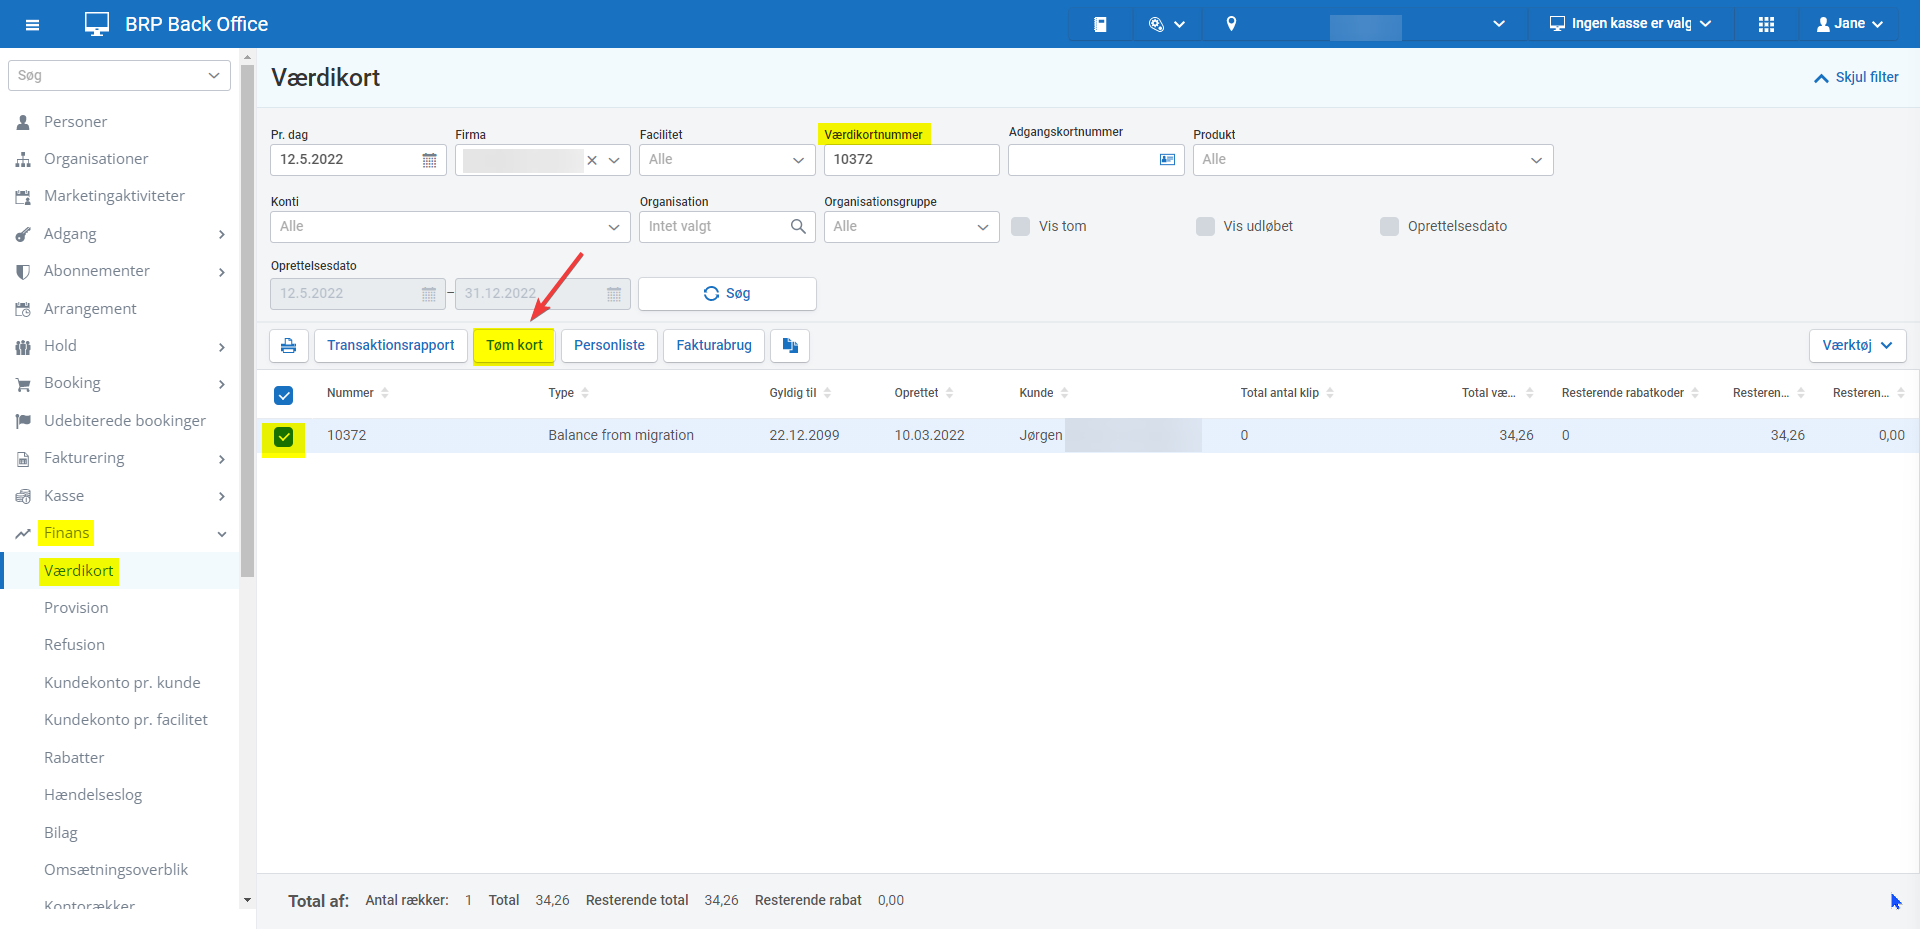1920x929 pixels.
Task: Sort by the Oprettet column
Action: point(924,393)
